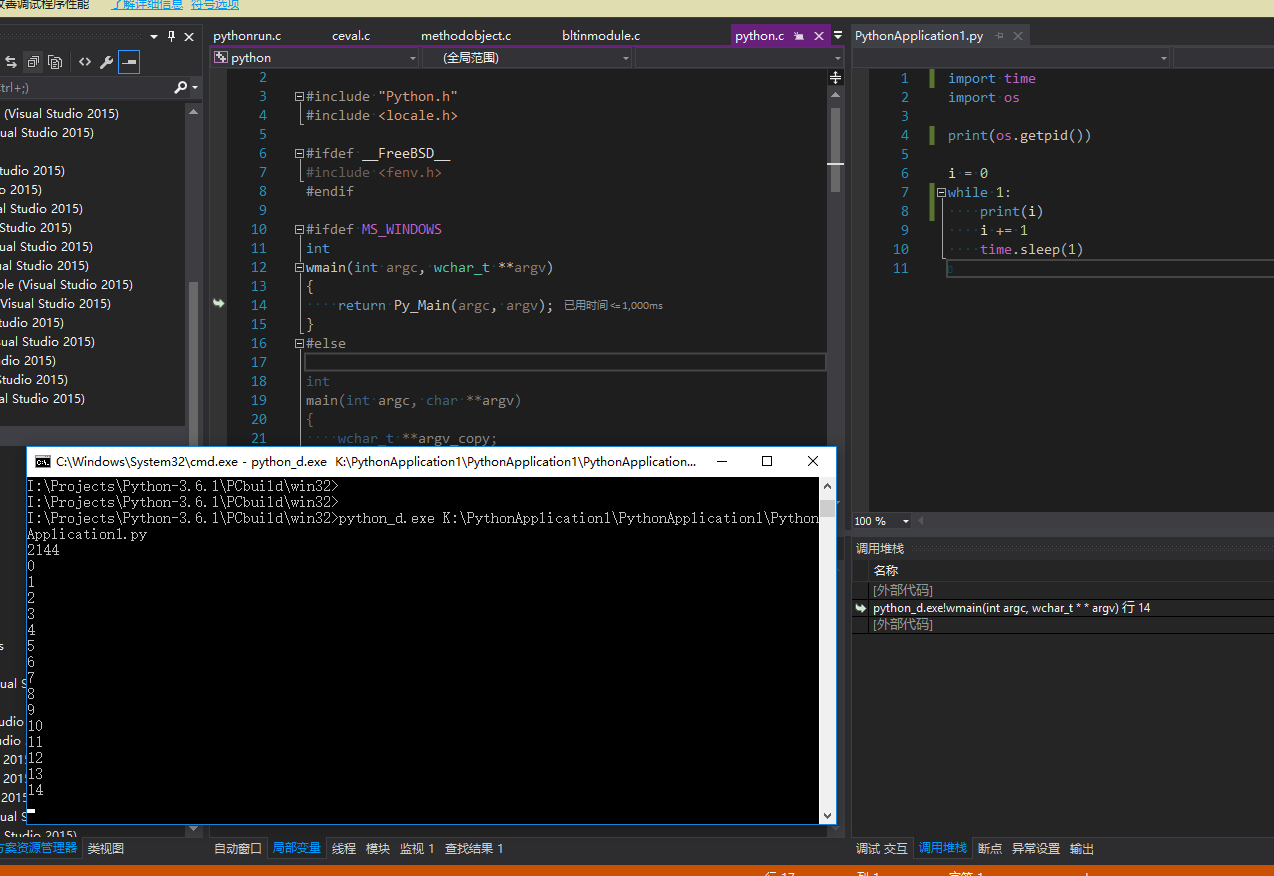Click inside the Solution Explorer search field

click(x=80, y=87)
